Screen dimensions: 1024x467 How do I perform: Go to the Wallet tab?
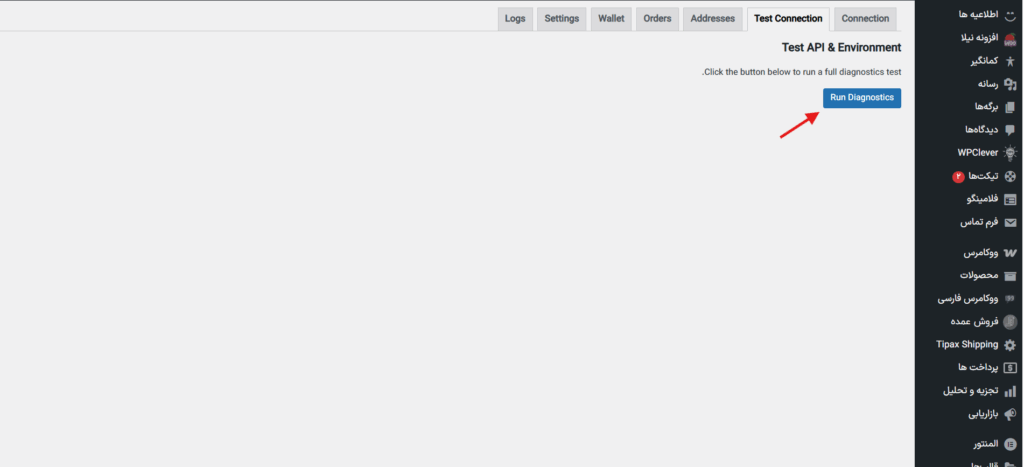pos(611,19)
